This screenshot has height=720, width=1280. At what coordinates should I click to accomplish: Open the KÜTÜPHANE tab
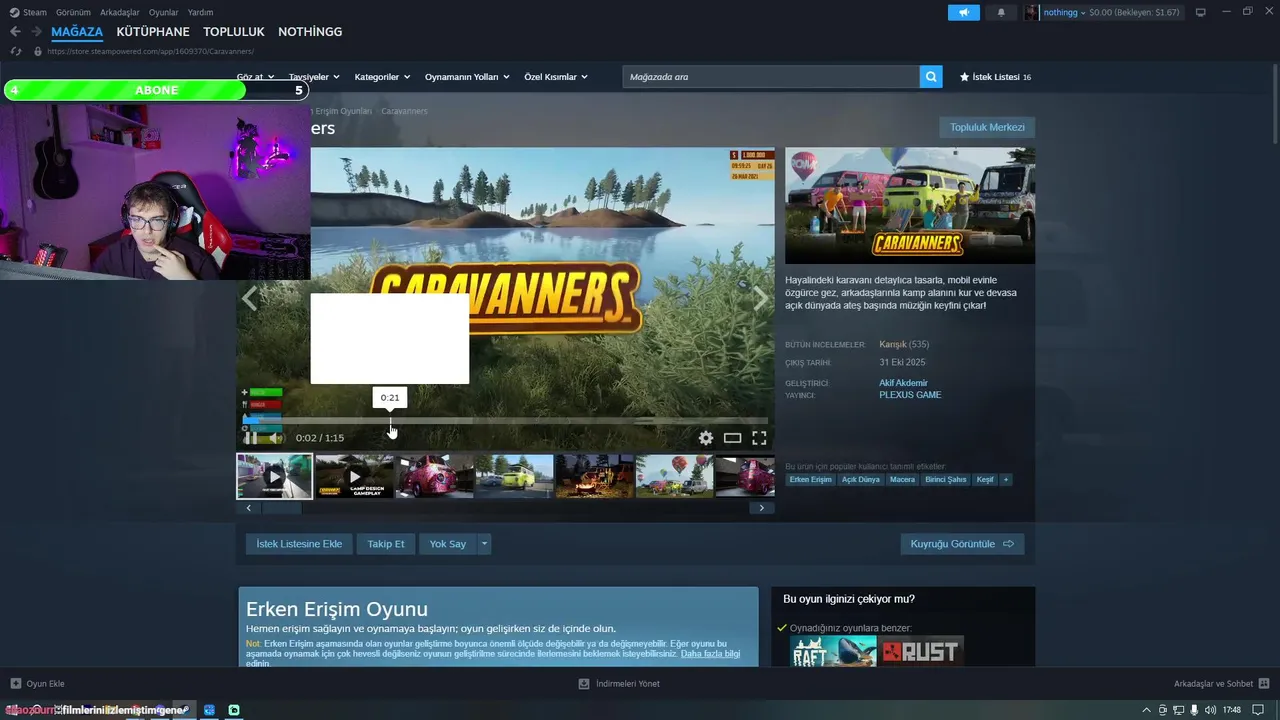click(153, 32)
